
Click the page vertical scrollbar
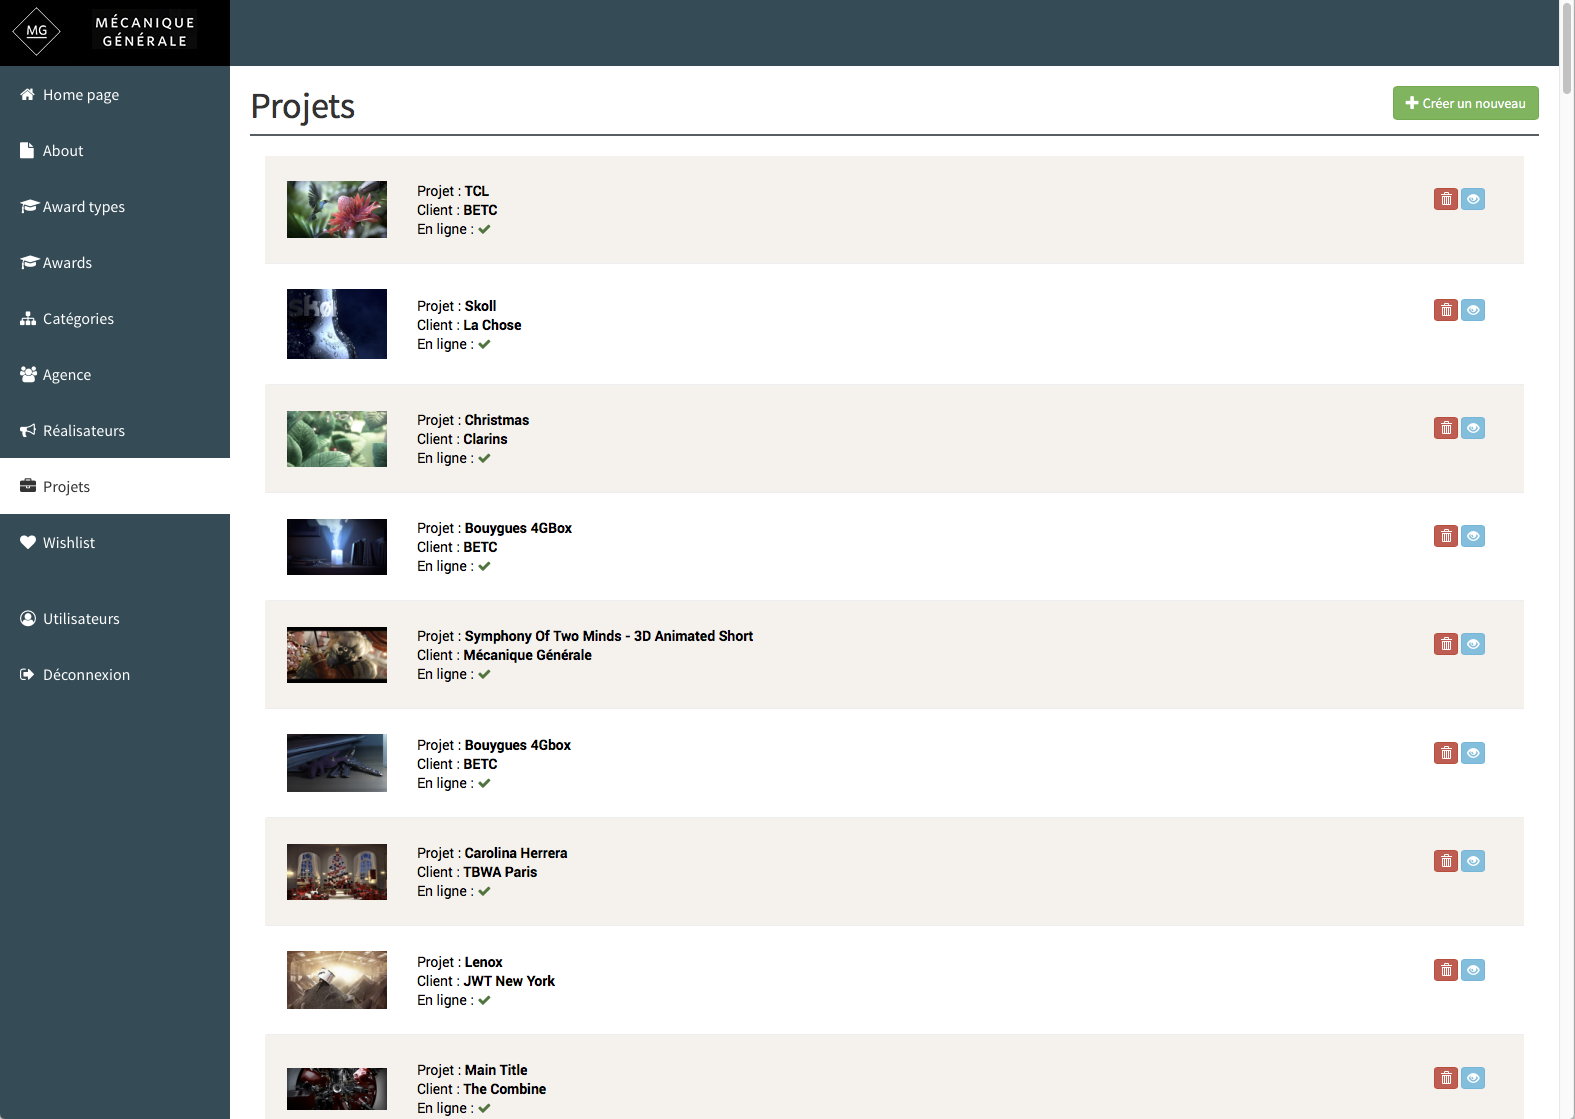(1567, 50)
